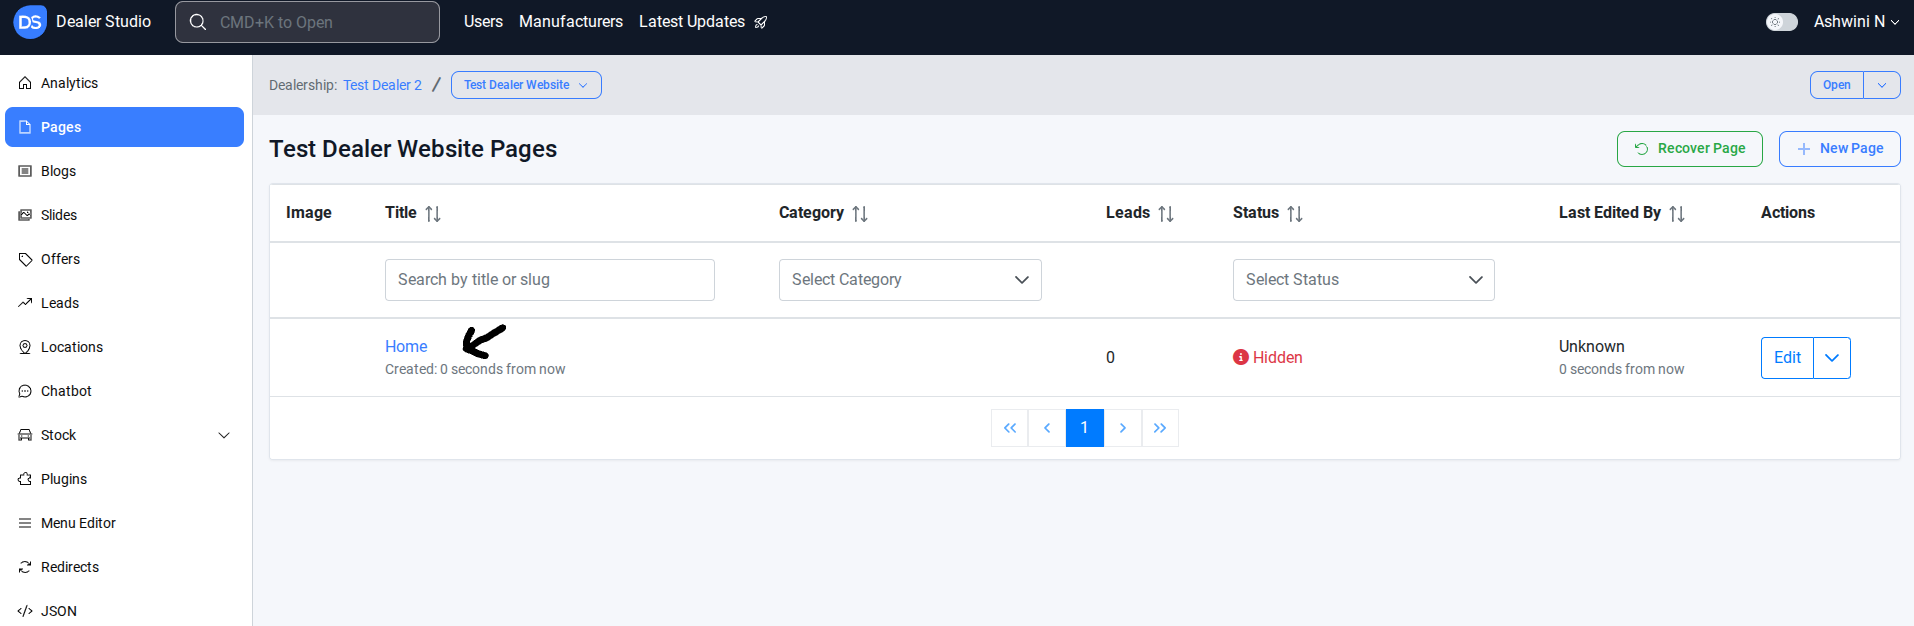Sort pages by Category column arrows
The image size is (1914, 626).
pos(860,213)
